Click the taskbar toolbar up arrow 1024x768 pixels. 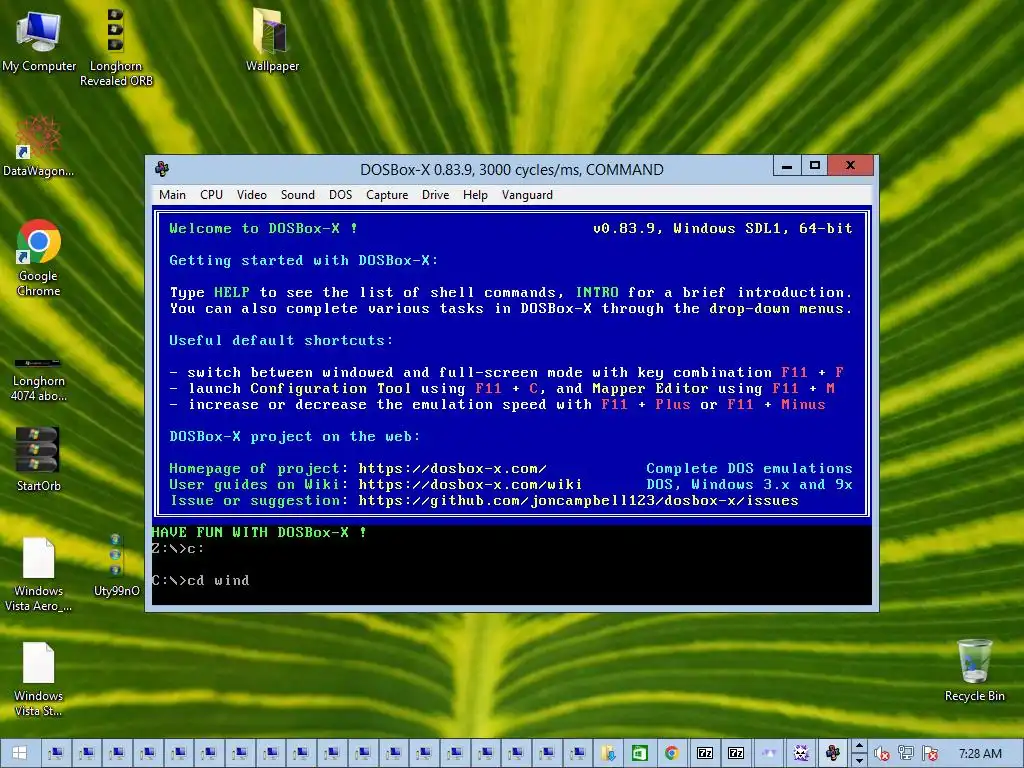tap(859, 746)
